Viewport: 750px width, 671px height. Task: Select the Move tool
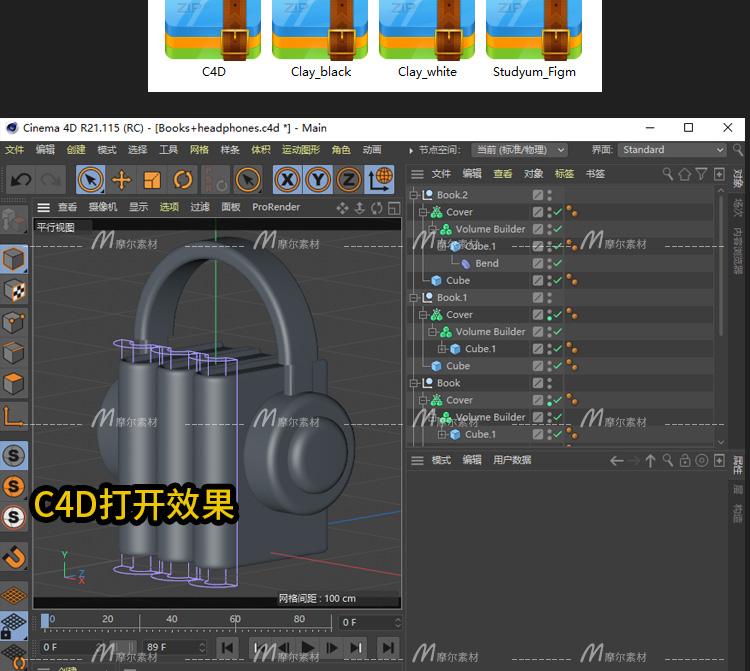click(121, 180)
